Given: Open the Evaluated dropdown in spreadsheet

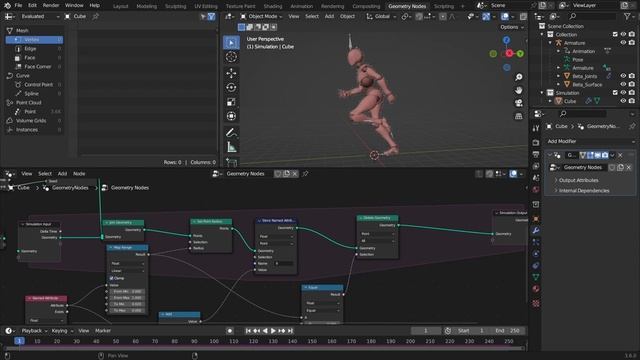Looking at the screenshot, I should tap(40, 16).
